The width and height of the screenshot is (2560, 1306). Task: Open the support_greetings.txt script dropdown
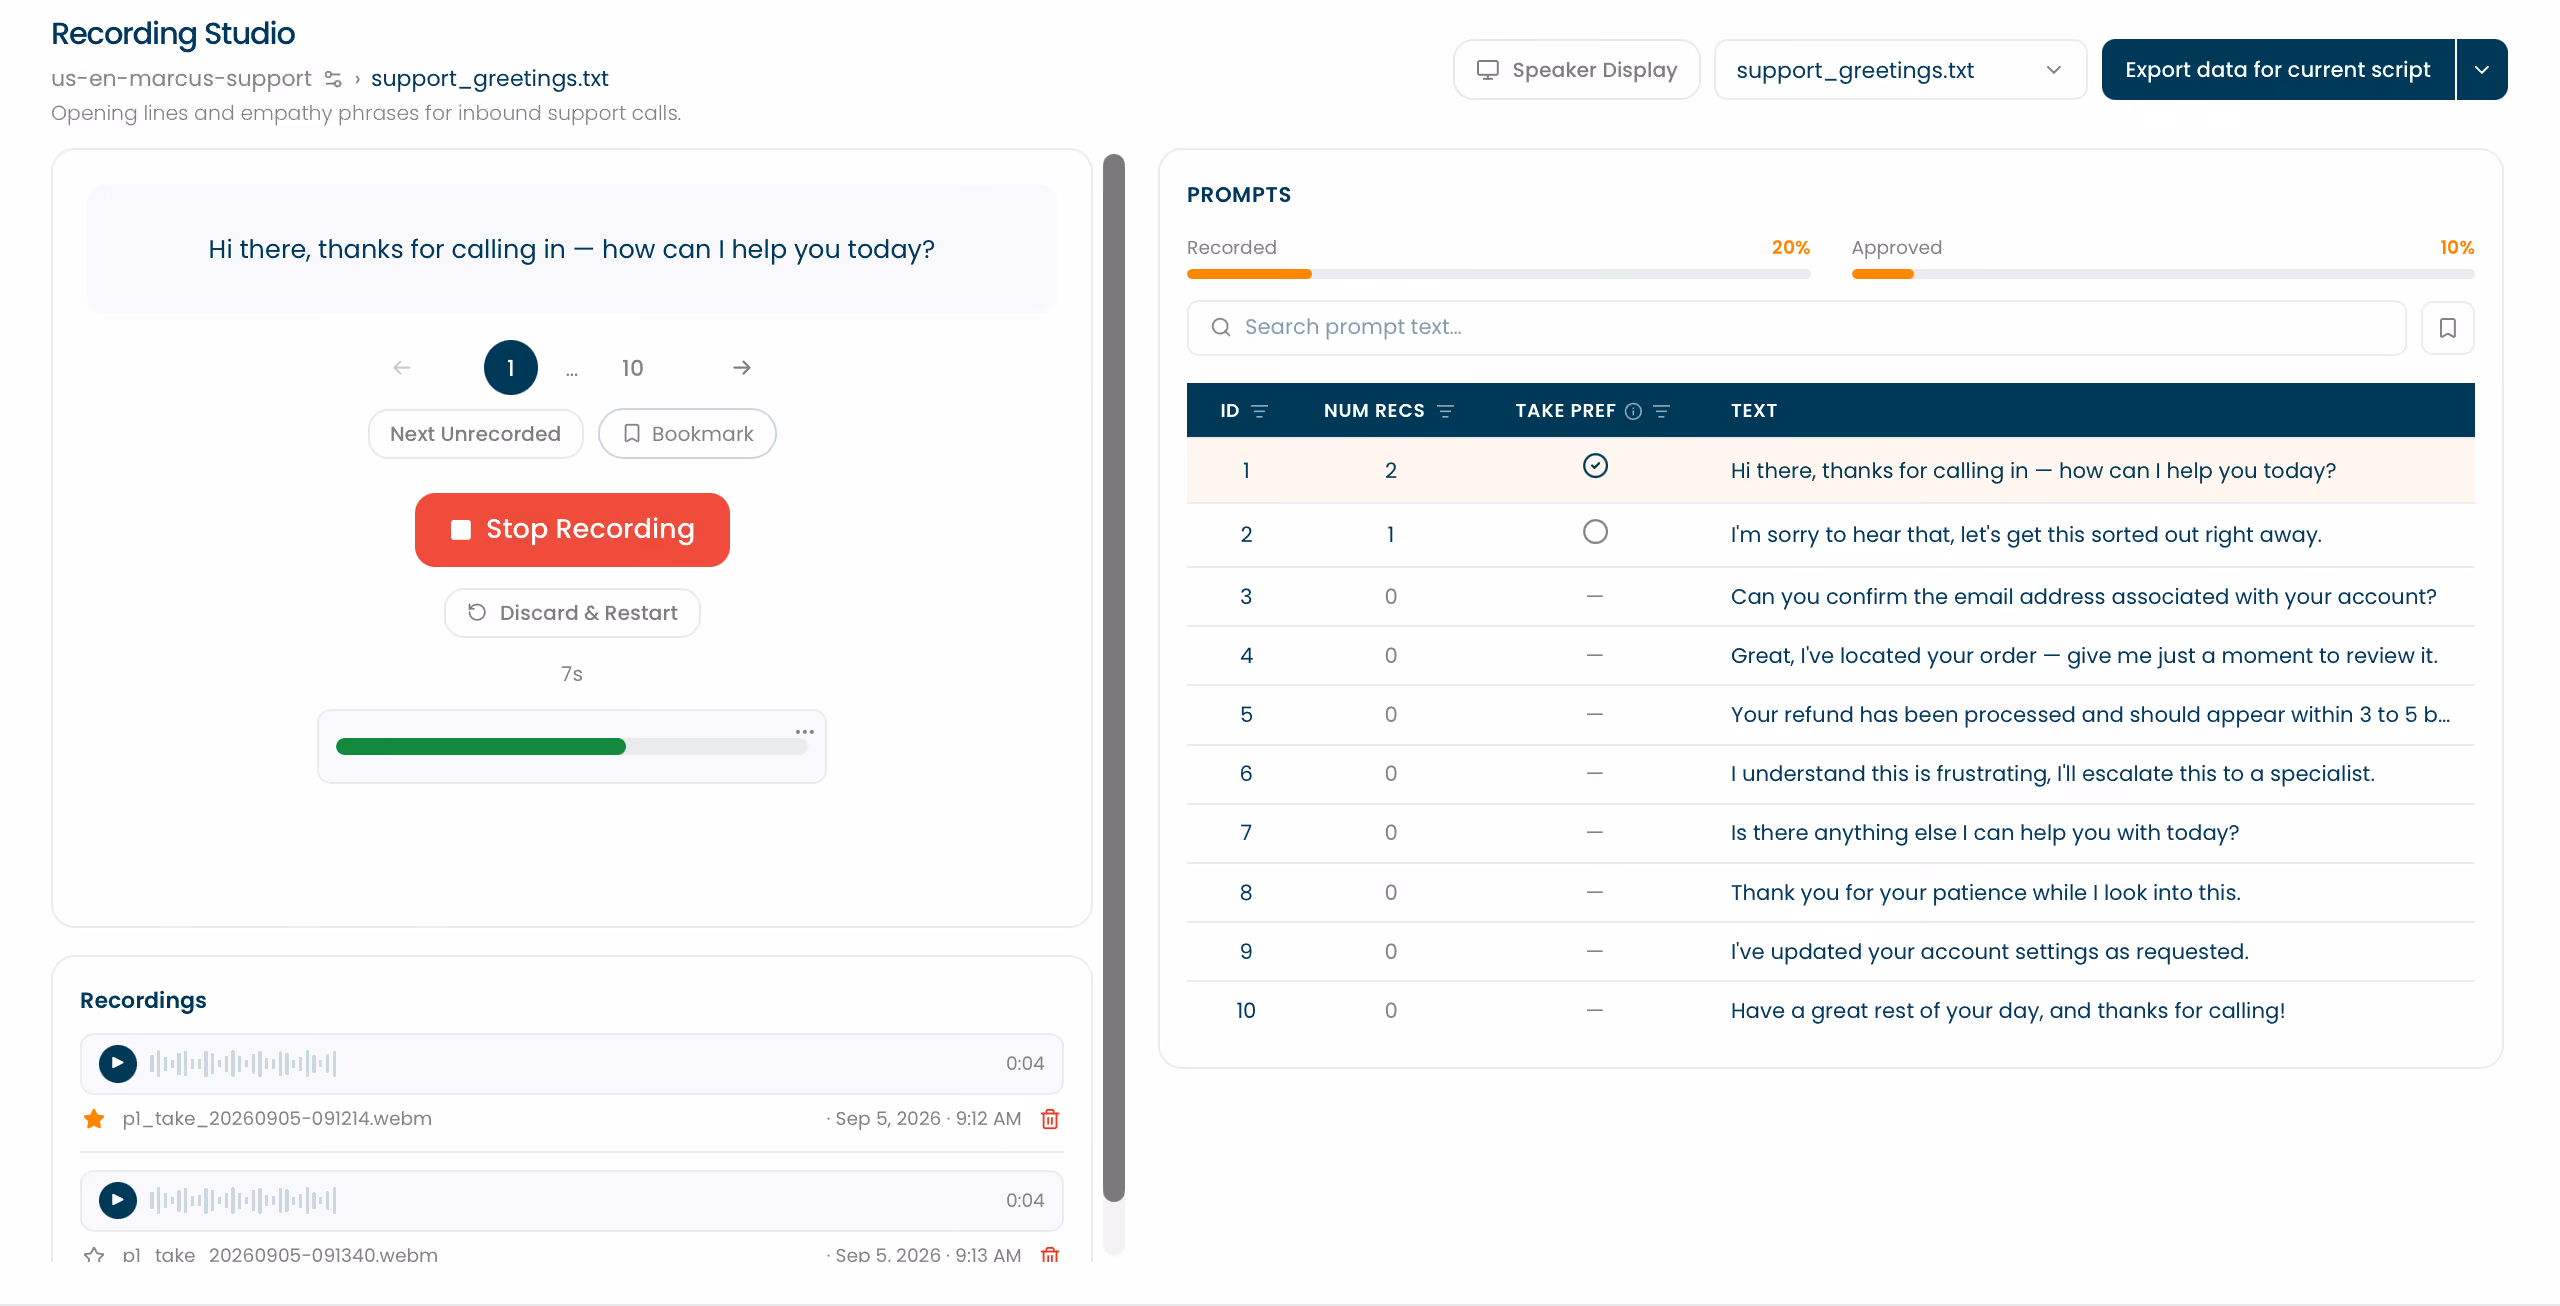(1900, 70)
